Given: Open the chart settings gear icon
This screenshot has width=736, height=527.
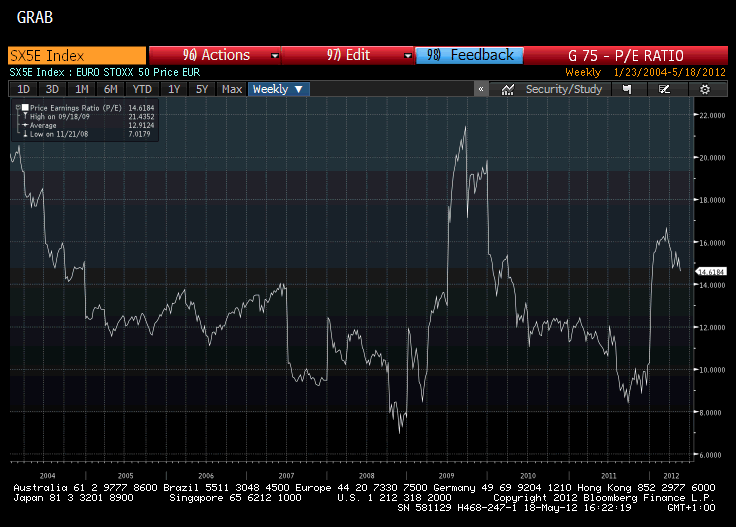Looking at the screenshot, I should 705,89.
